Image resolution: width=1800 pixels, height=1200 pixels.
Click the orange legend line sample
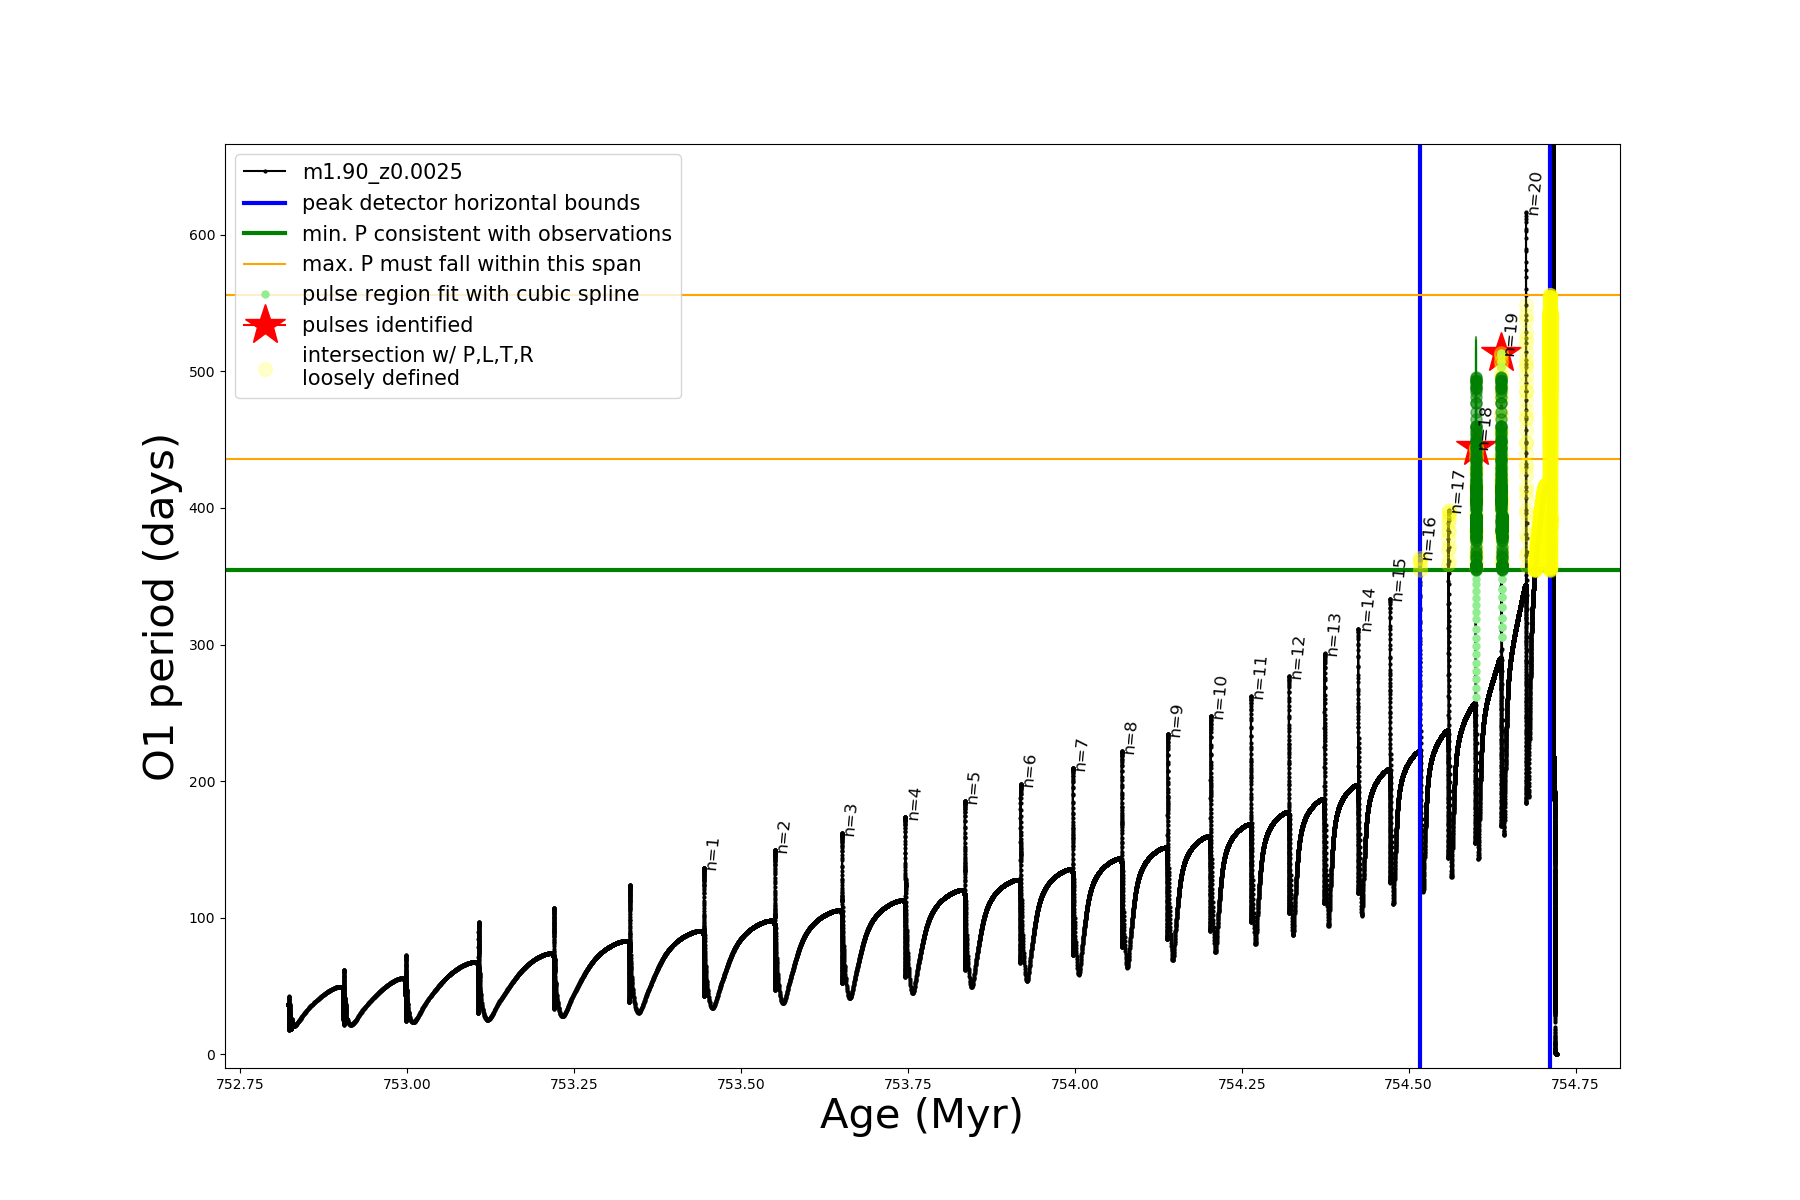265,264
